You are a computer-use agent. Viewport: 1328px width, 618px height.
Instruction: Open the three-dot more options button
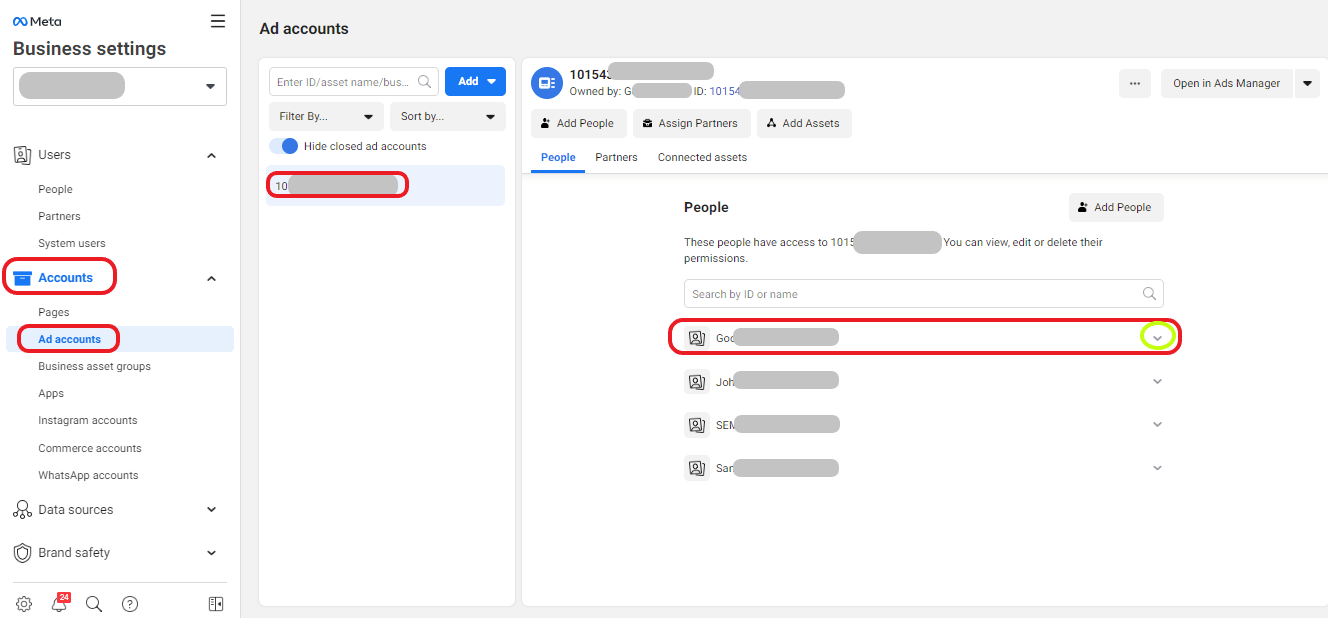click(x=1135, y=84)
